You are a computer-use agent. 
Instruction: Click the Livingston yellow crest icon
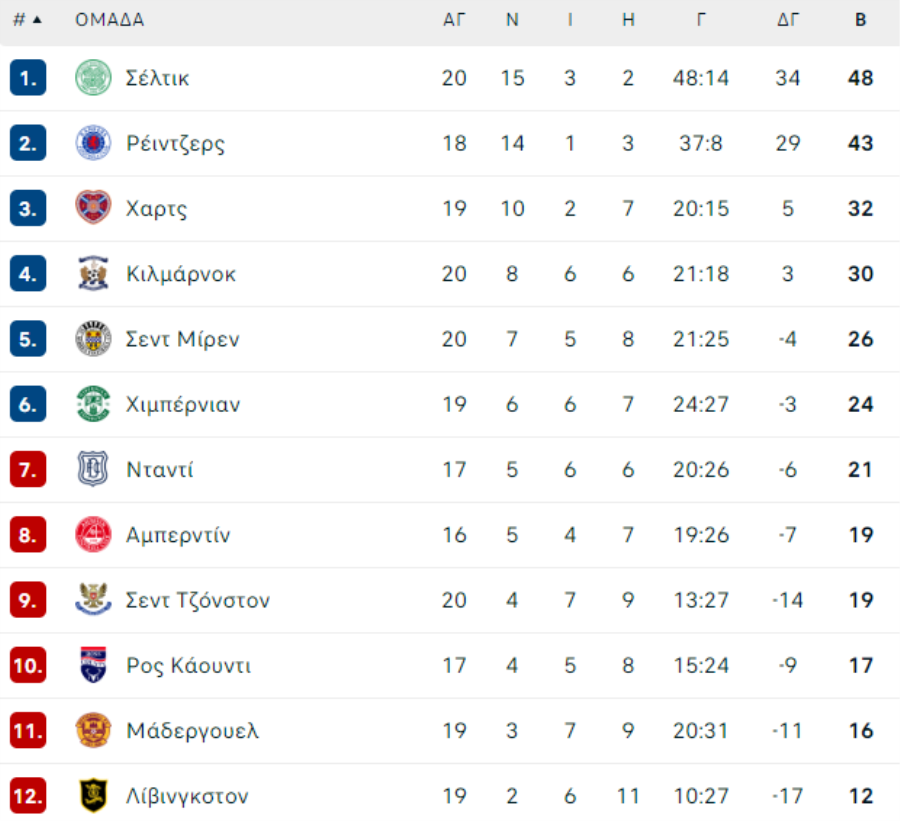click(93, 796)
